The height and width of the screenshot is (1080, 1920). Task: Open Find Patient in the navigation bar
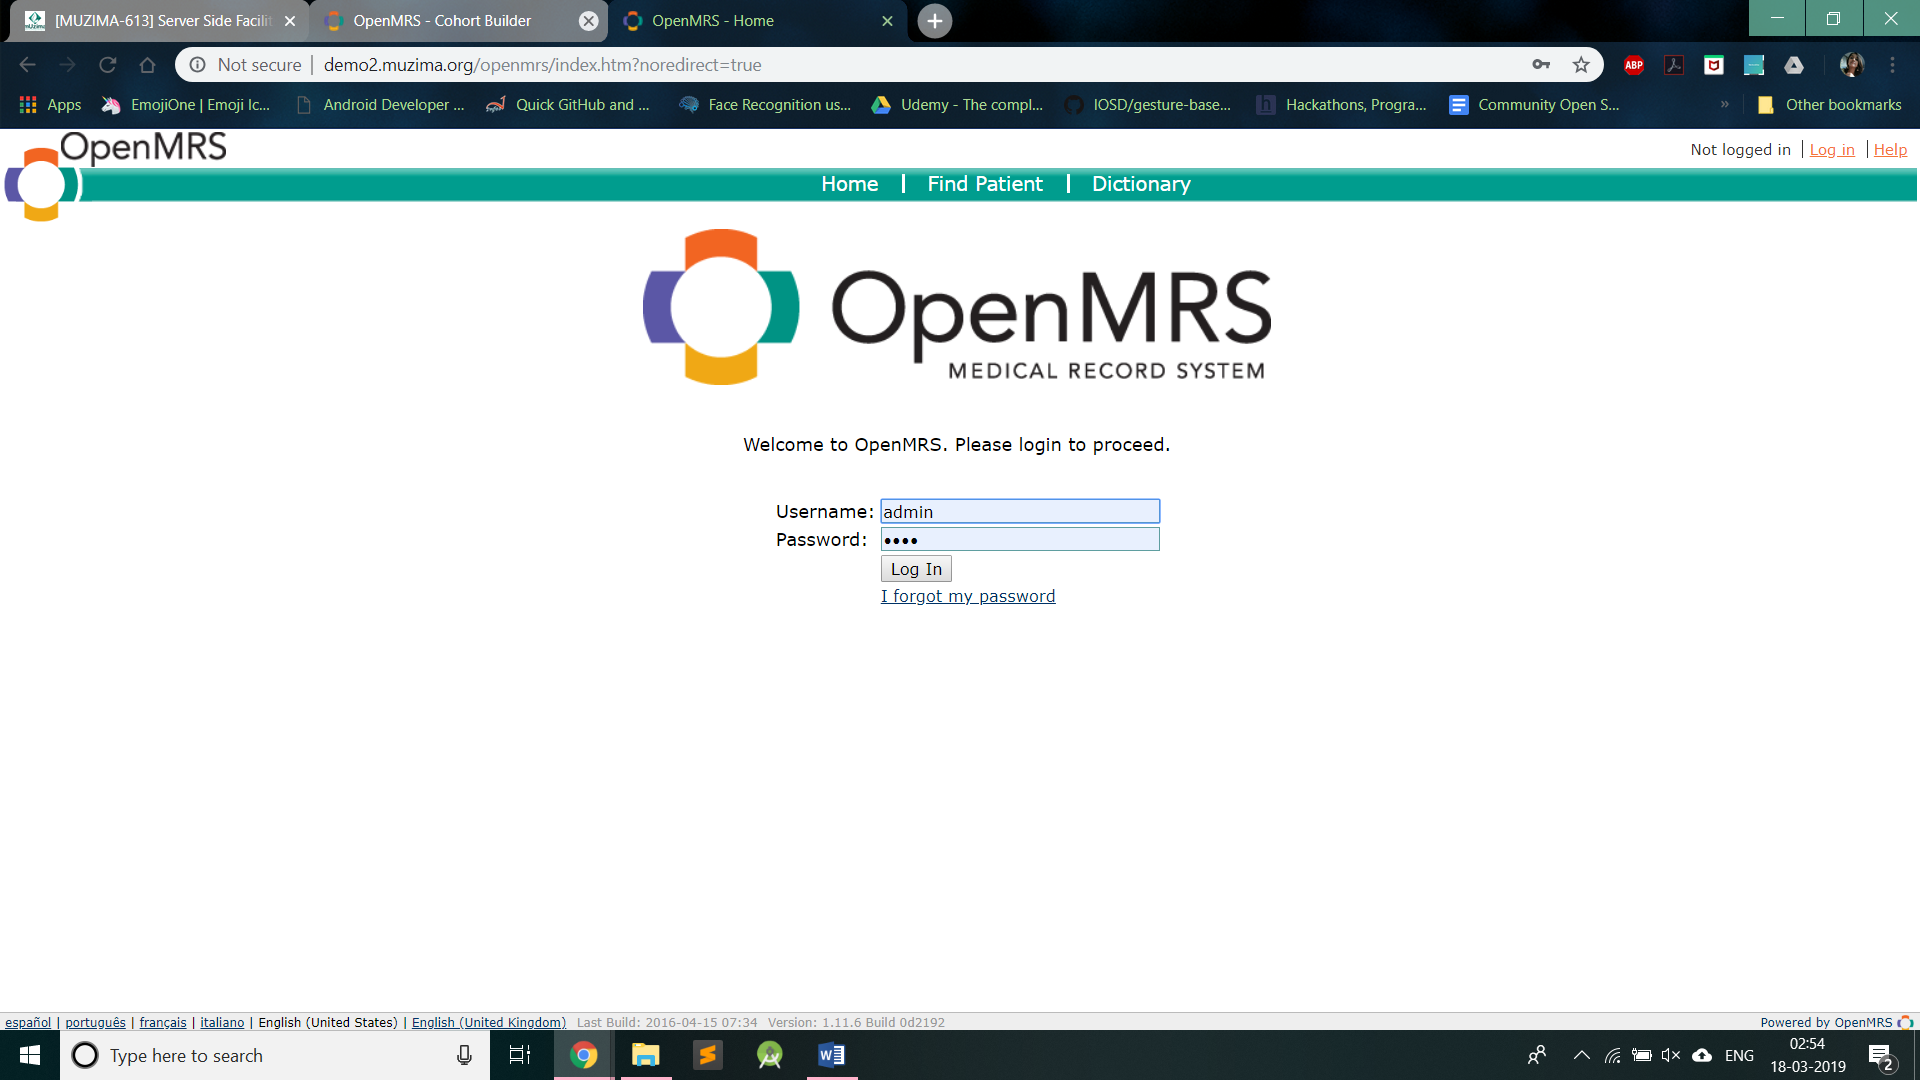[x=985, y=184]
